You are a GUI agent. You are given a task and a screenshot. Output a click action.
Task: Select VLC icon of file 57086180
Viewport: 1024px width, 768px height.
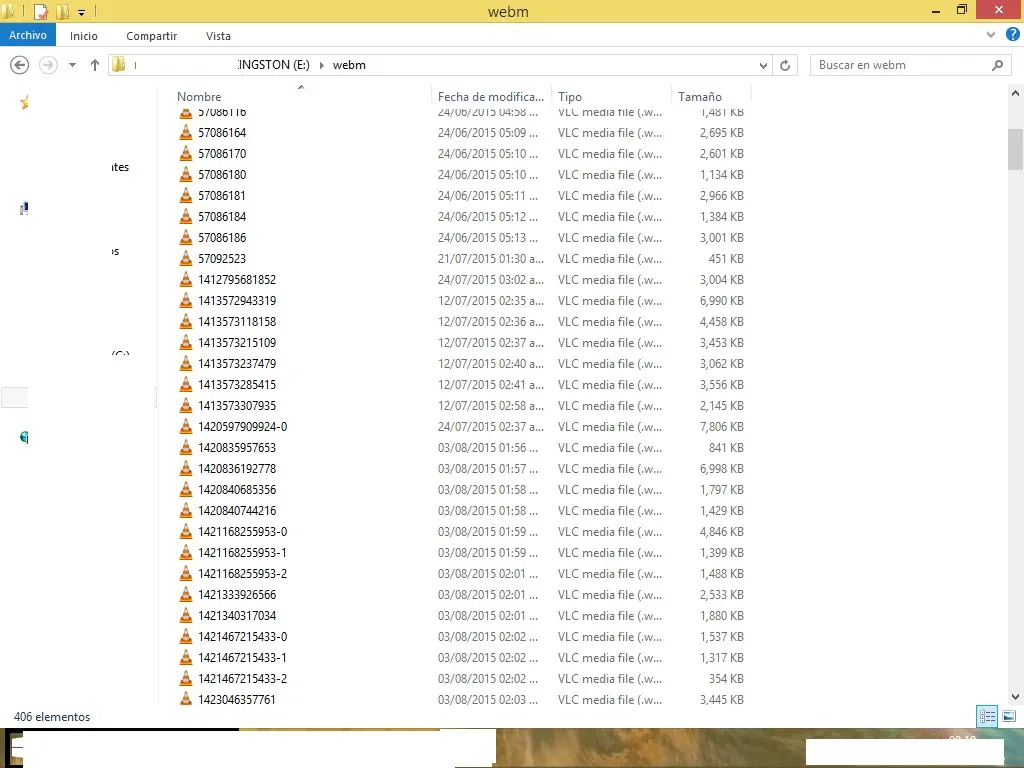[186, 174]
